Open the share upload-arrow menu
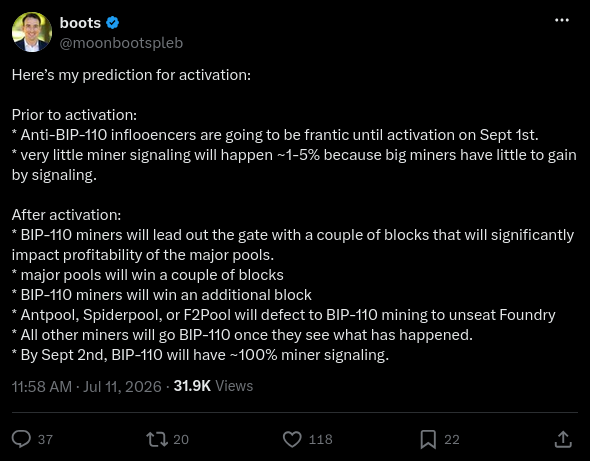 tap(563, 439)
